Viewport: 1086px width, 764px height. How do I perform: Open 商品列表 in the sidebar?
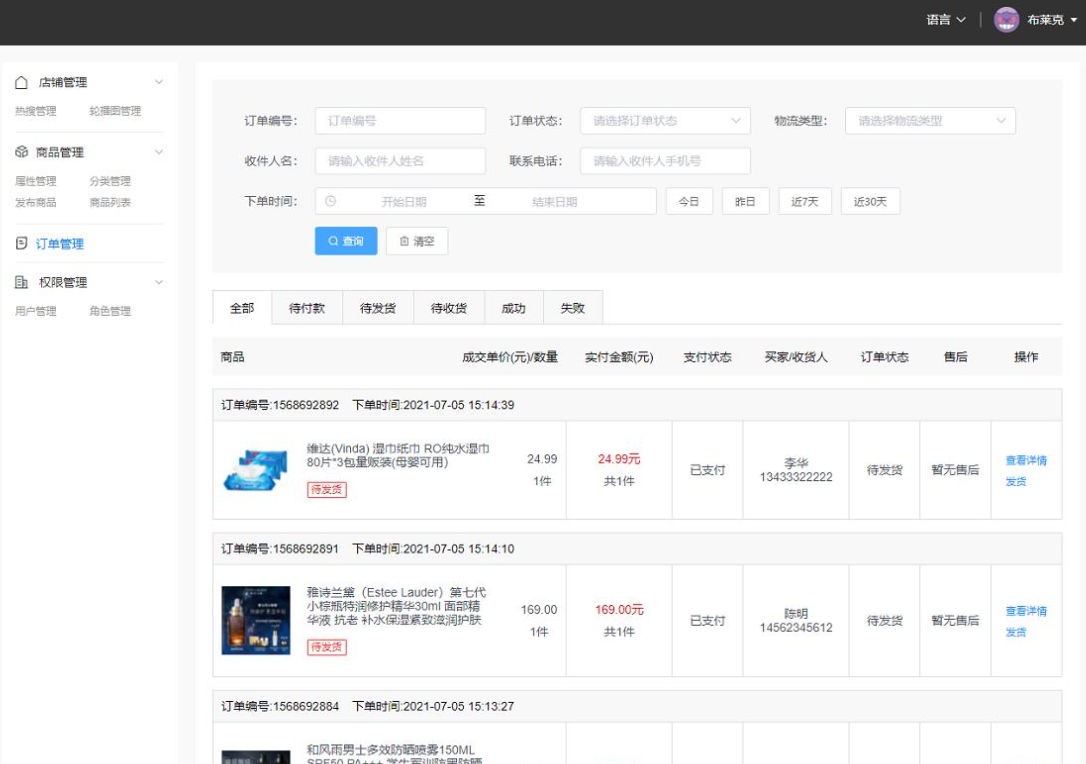pyautogui.click(x=110, y=202)
